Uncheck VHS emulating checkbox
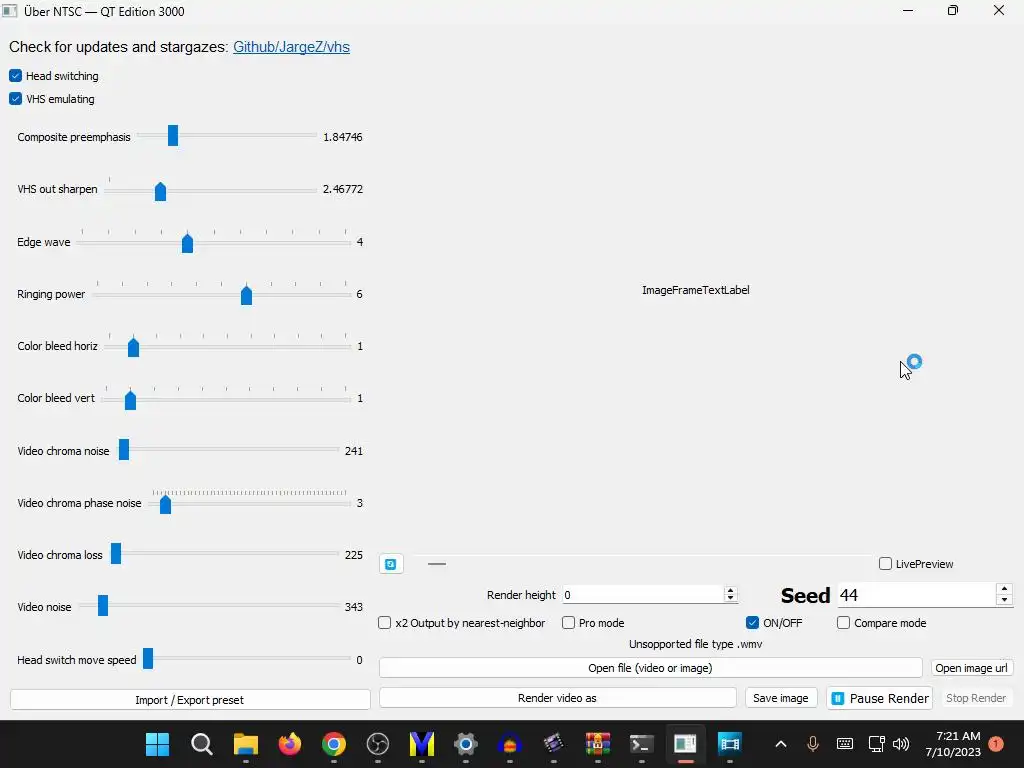The width and height of the screenshot is (1024, 768). click(16, 99)
